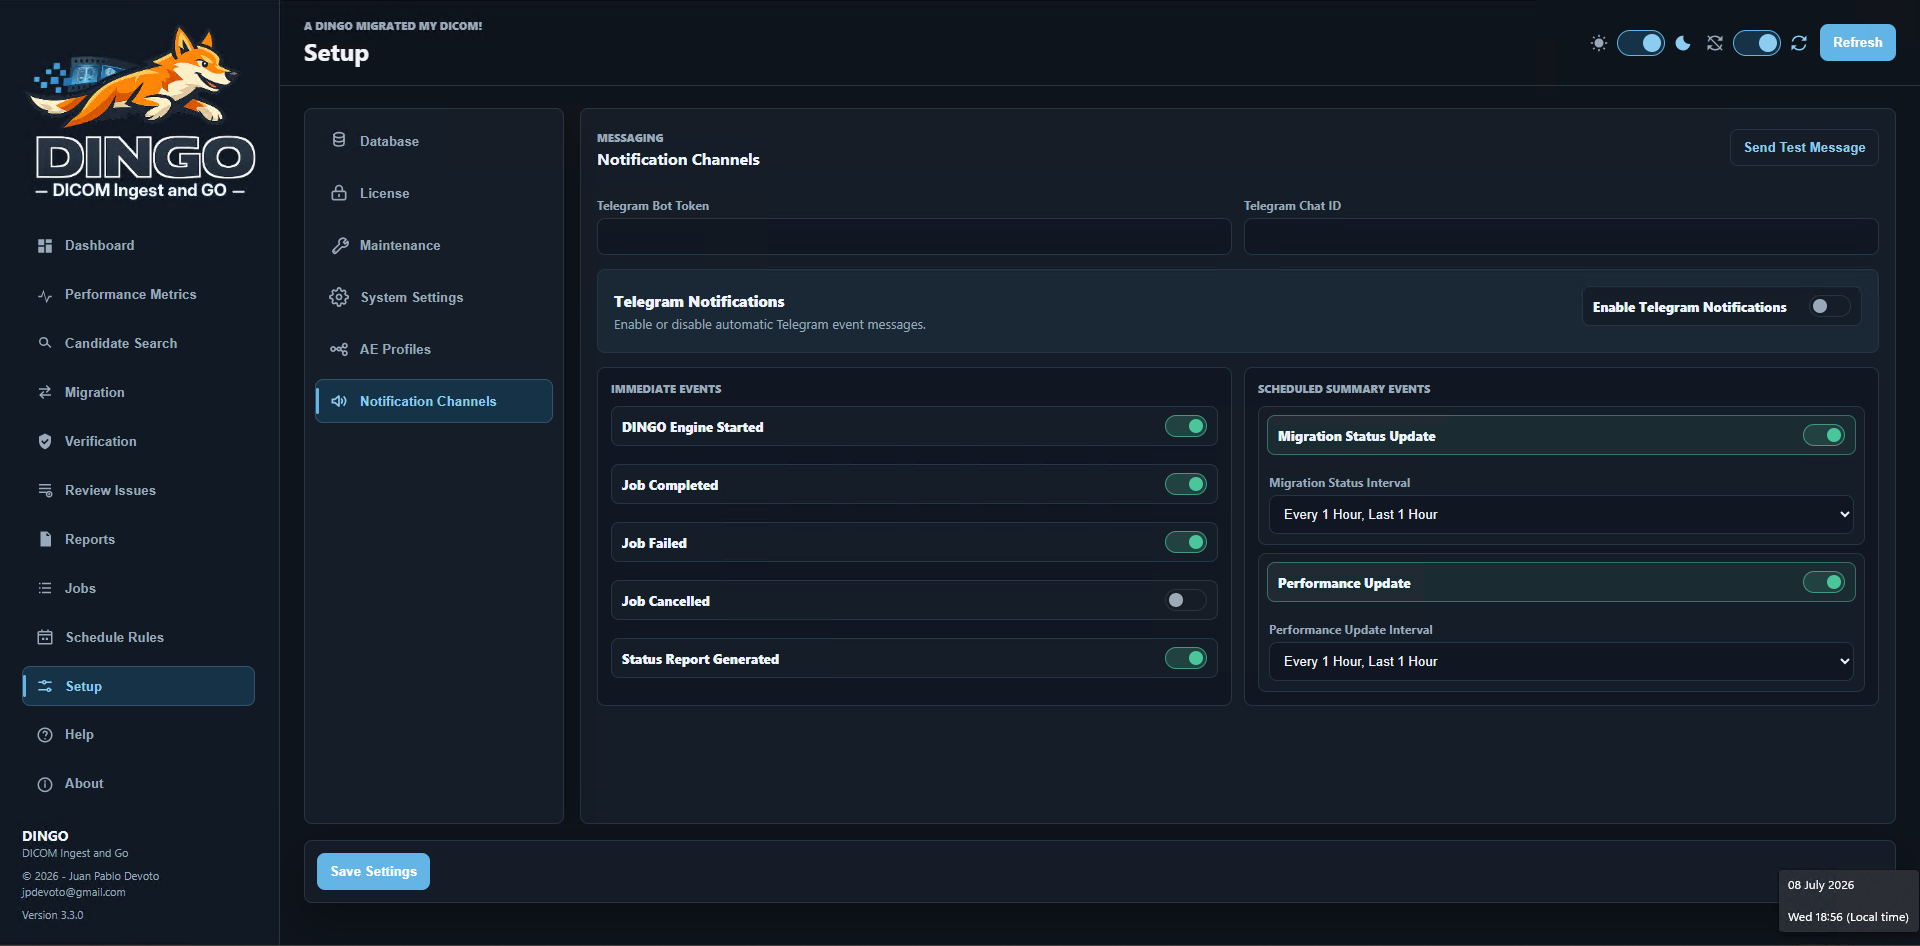Click the About info icon
The width and height of the screenshot is (1920, 946).
(x=45, y=784)
